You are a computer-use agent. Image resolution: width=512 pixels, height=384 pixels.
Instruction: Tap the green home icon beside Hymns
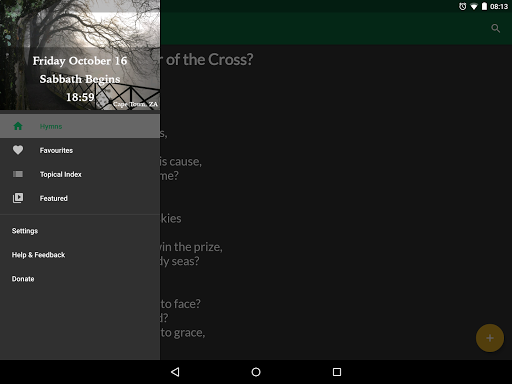pyautogui.click(x=18, y=126)
